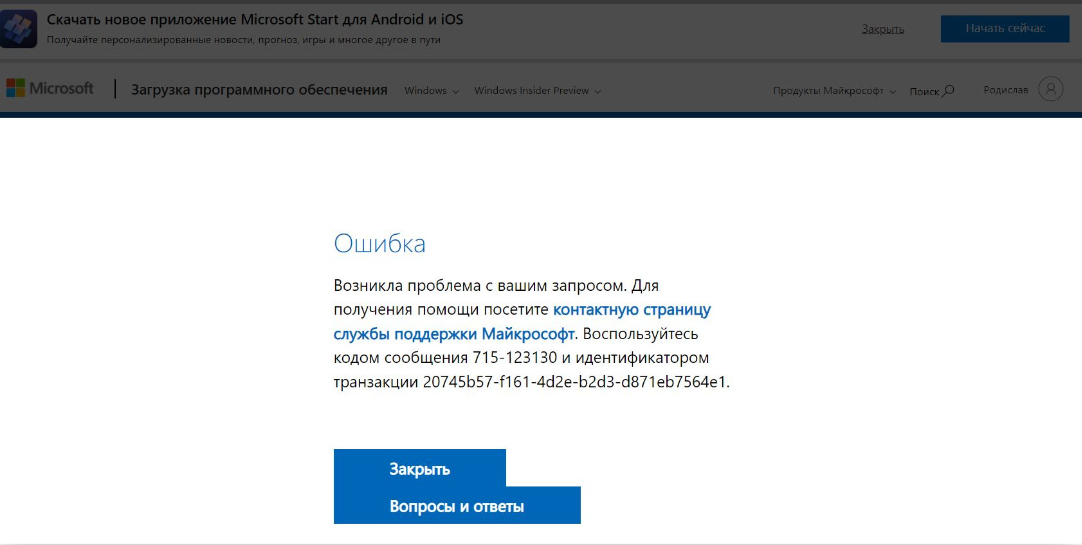Open the Вопросы и ответы button
This screenshot has width=1082, height=545.
[457, 506]
